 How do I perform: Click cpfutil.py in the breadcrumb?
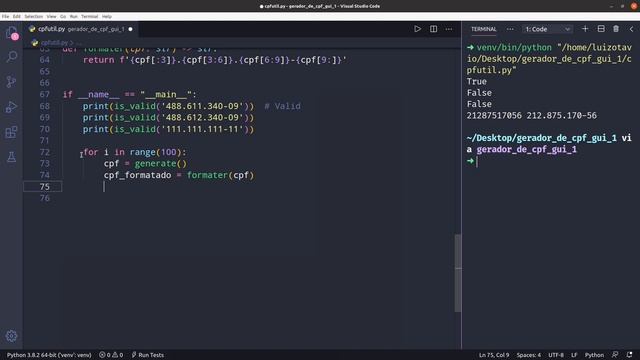pos(54,42)
